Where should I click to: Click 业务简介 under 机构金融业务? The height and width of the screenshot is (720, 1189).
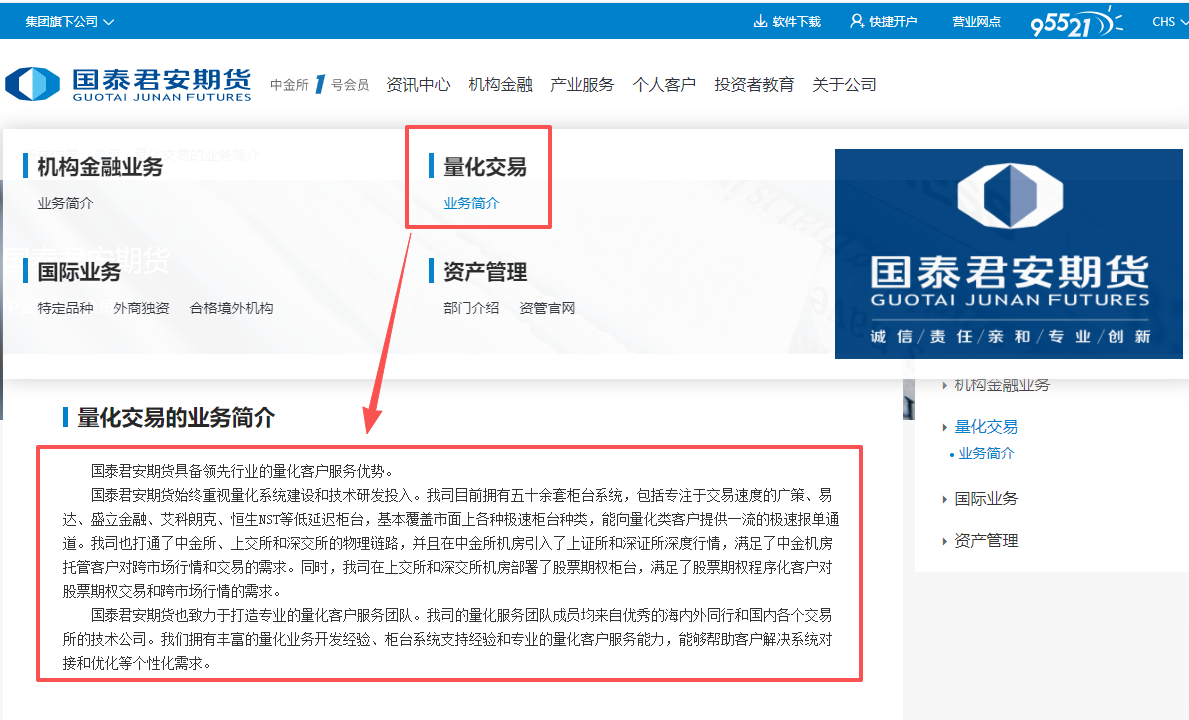[65, 203]
